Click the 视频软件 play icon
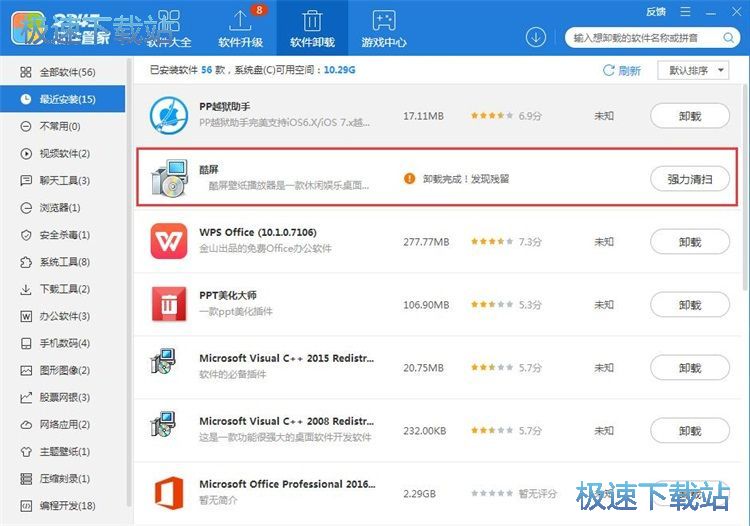Image resolution: width=750 pixels, height=526 pixels. [x=26, y=153]
